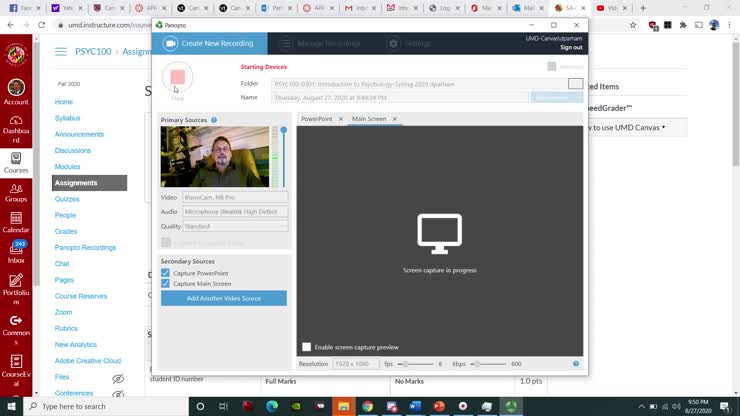Click the Canvas hamburger menu icon
The width and height of the screenshot is (740, 416).
click(61, 51)
